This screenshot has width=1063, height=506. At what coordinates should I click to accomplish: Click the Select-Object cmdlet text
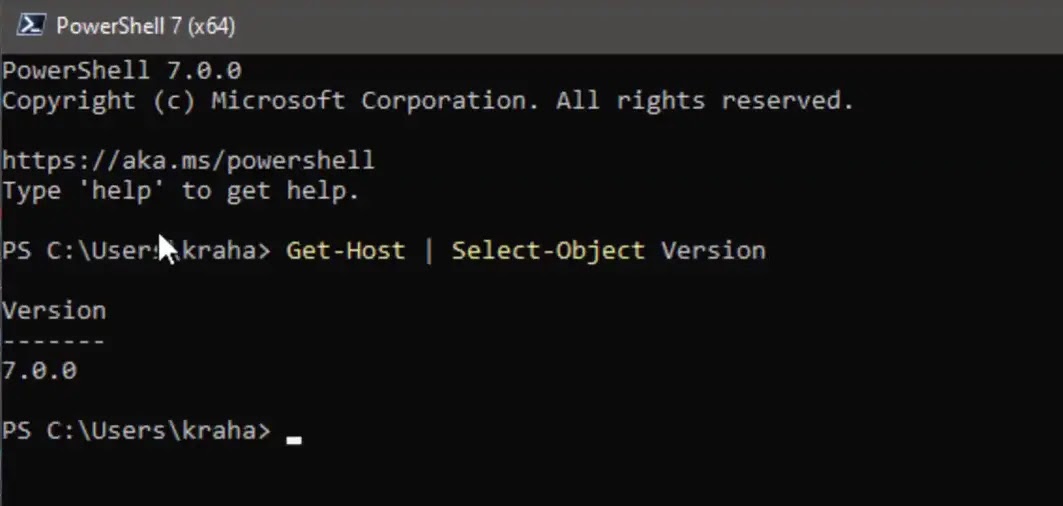(x=548, y=251)
